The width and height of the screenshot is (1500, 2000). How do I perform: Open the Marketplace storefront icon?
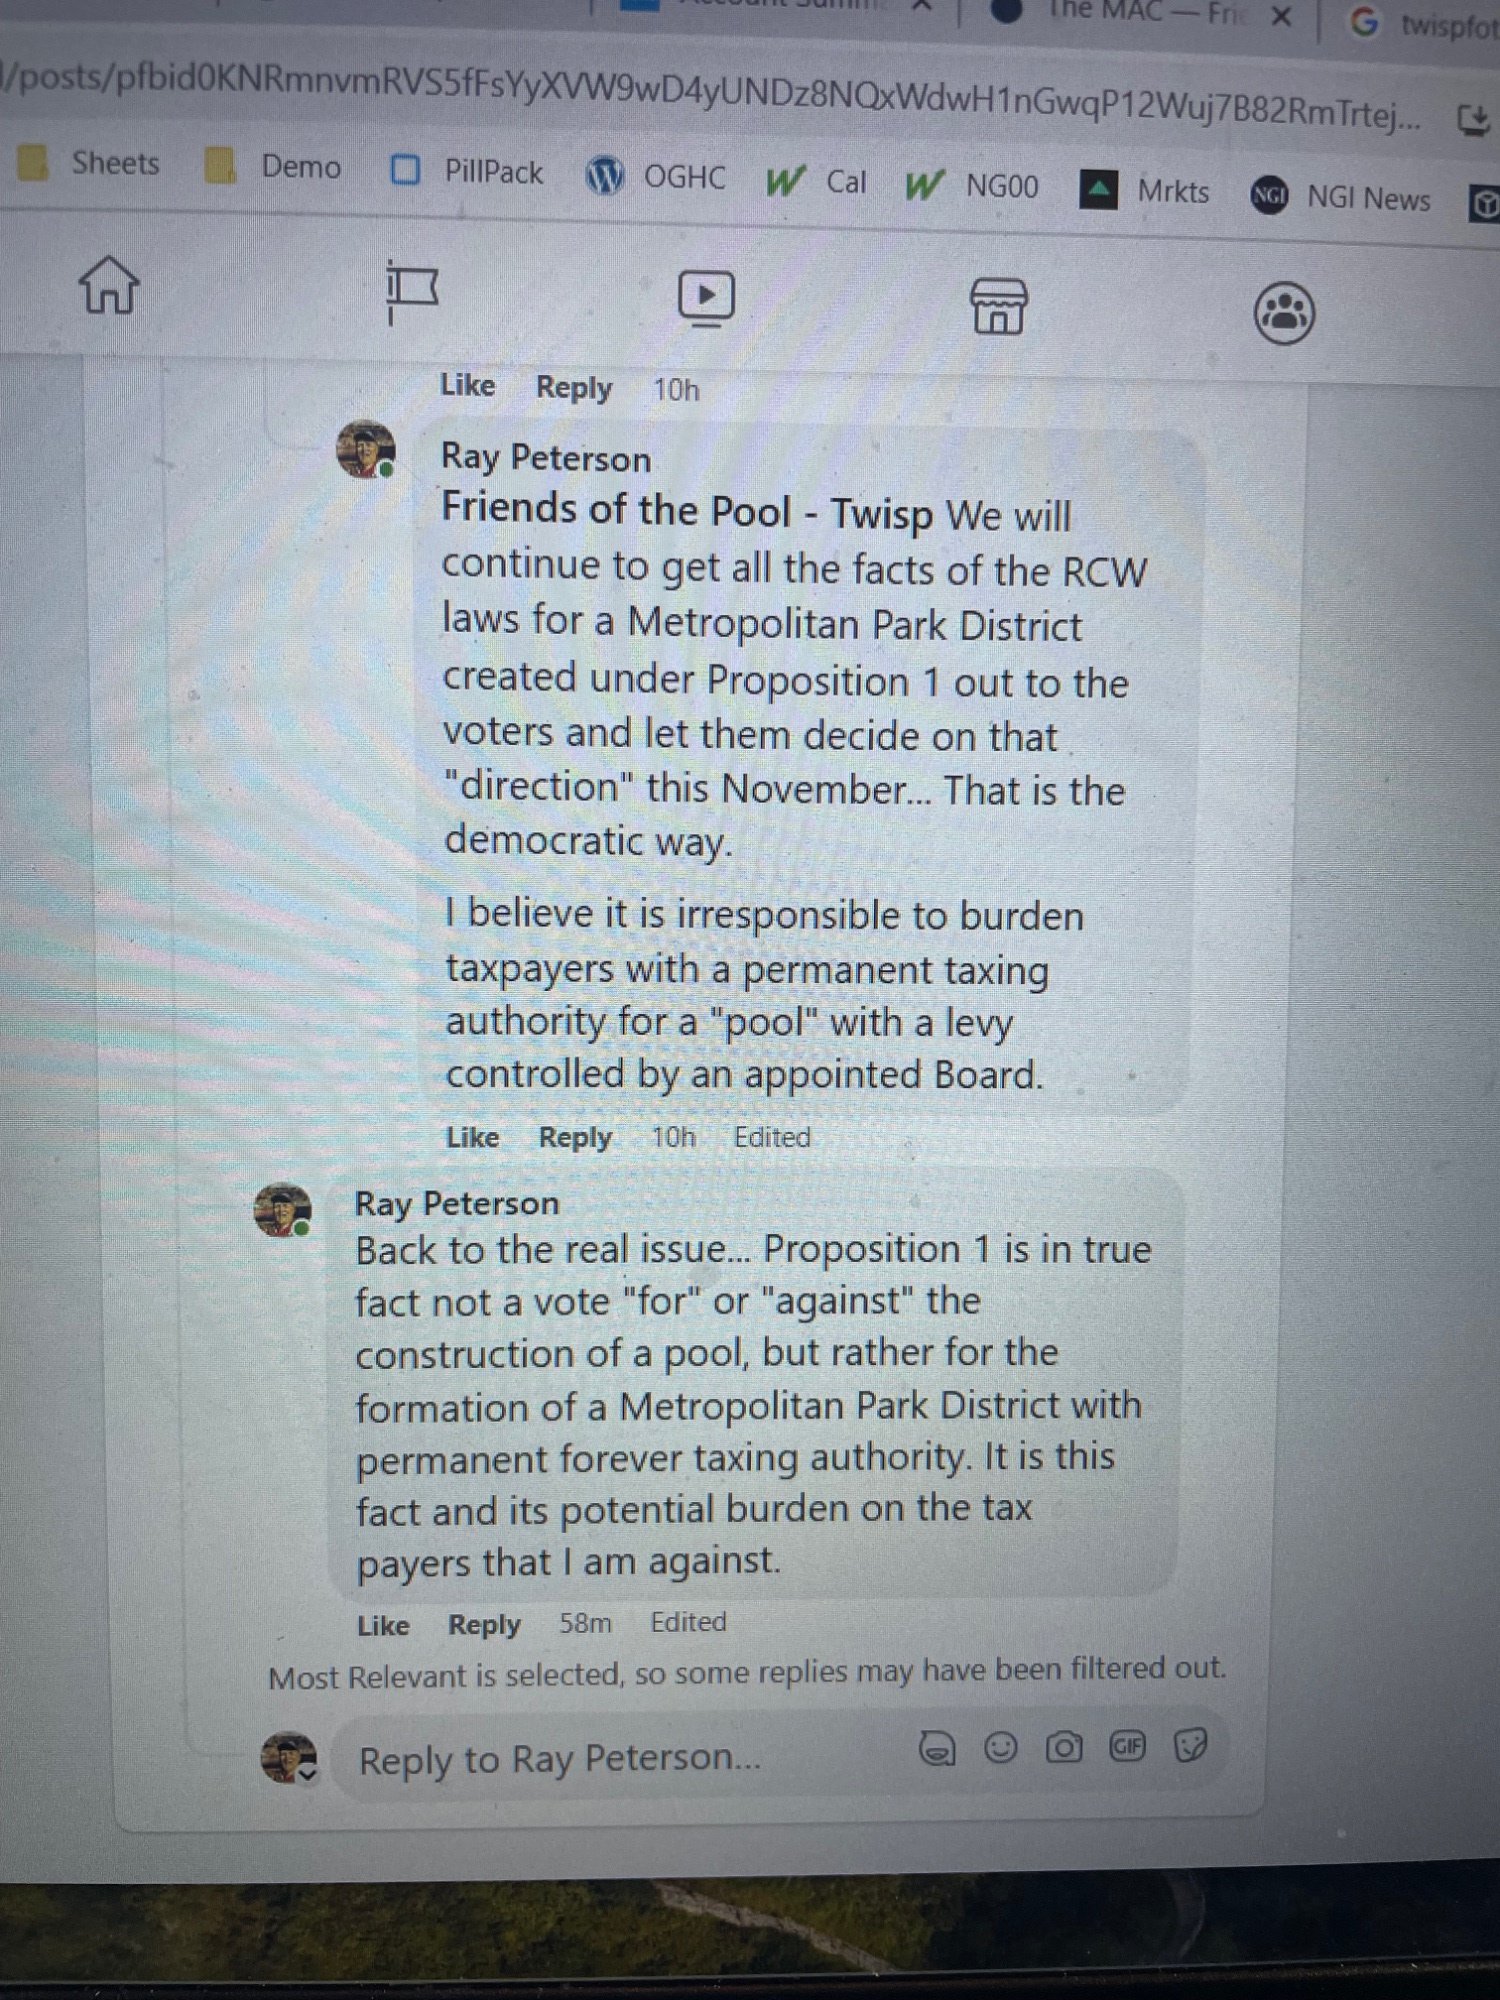998,306
